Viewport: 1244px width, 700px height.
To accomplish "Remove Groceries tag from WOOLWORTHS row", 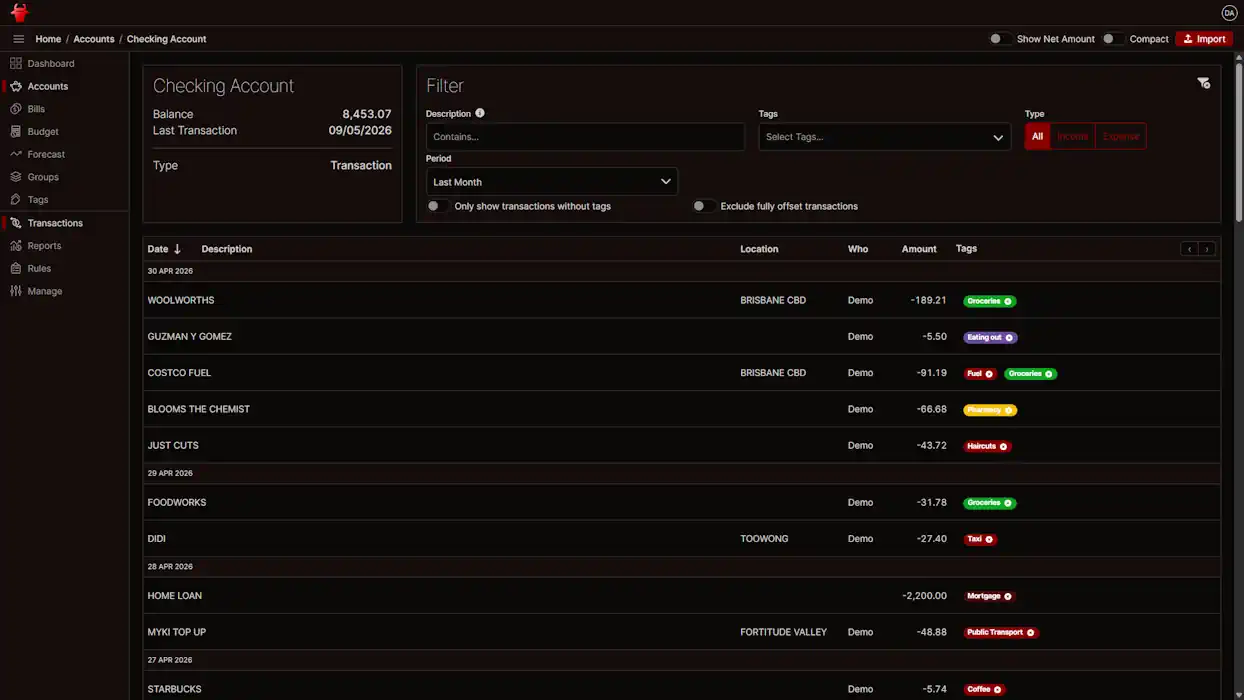I will 1008,301.
